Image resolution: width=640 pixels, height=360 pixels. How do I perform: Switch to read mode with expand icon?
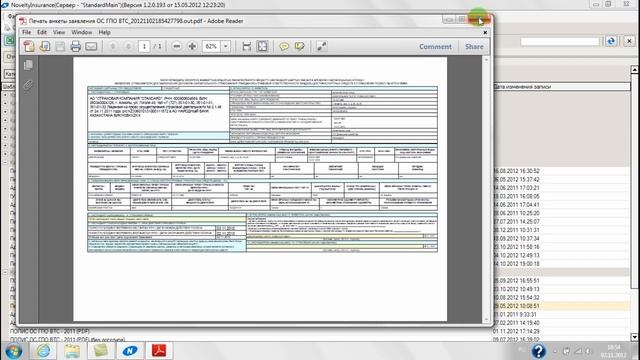pyautogui.click(x=321, y=47)
